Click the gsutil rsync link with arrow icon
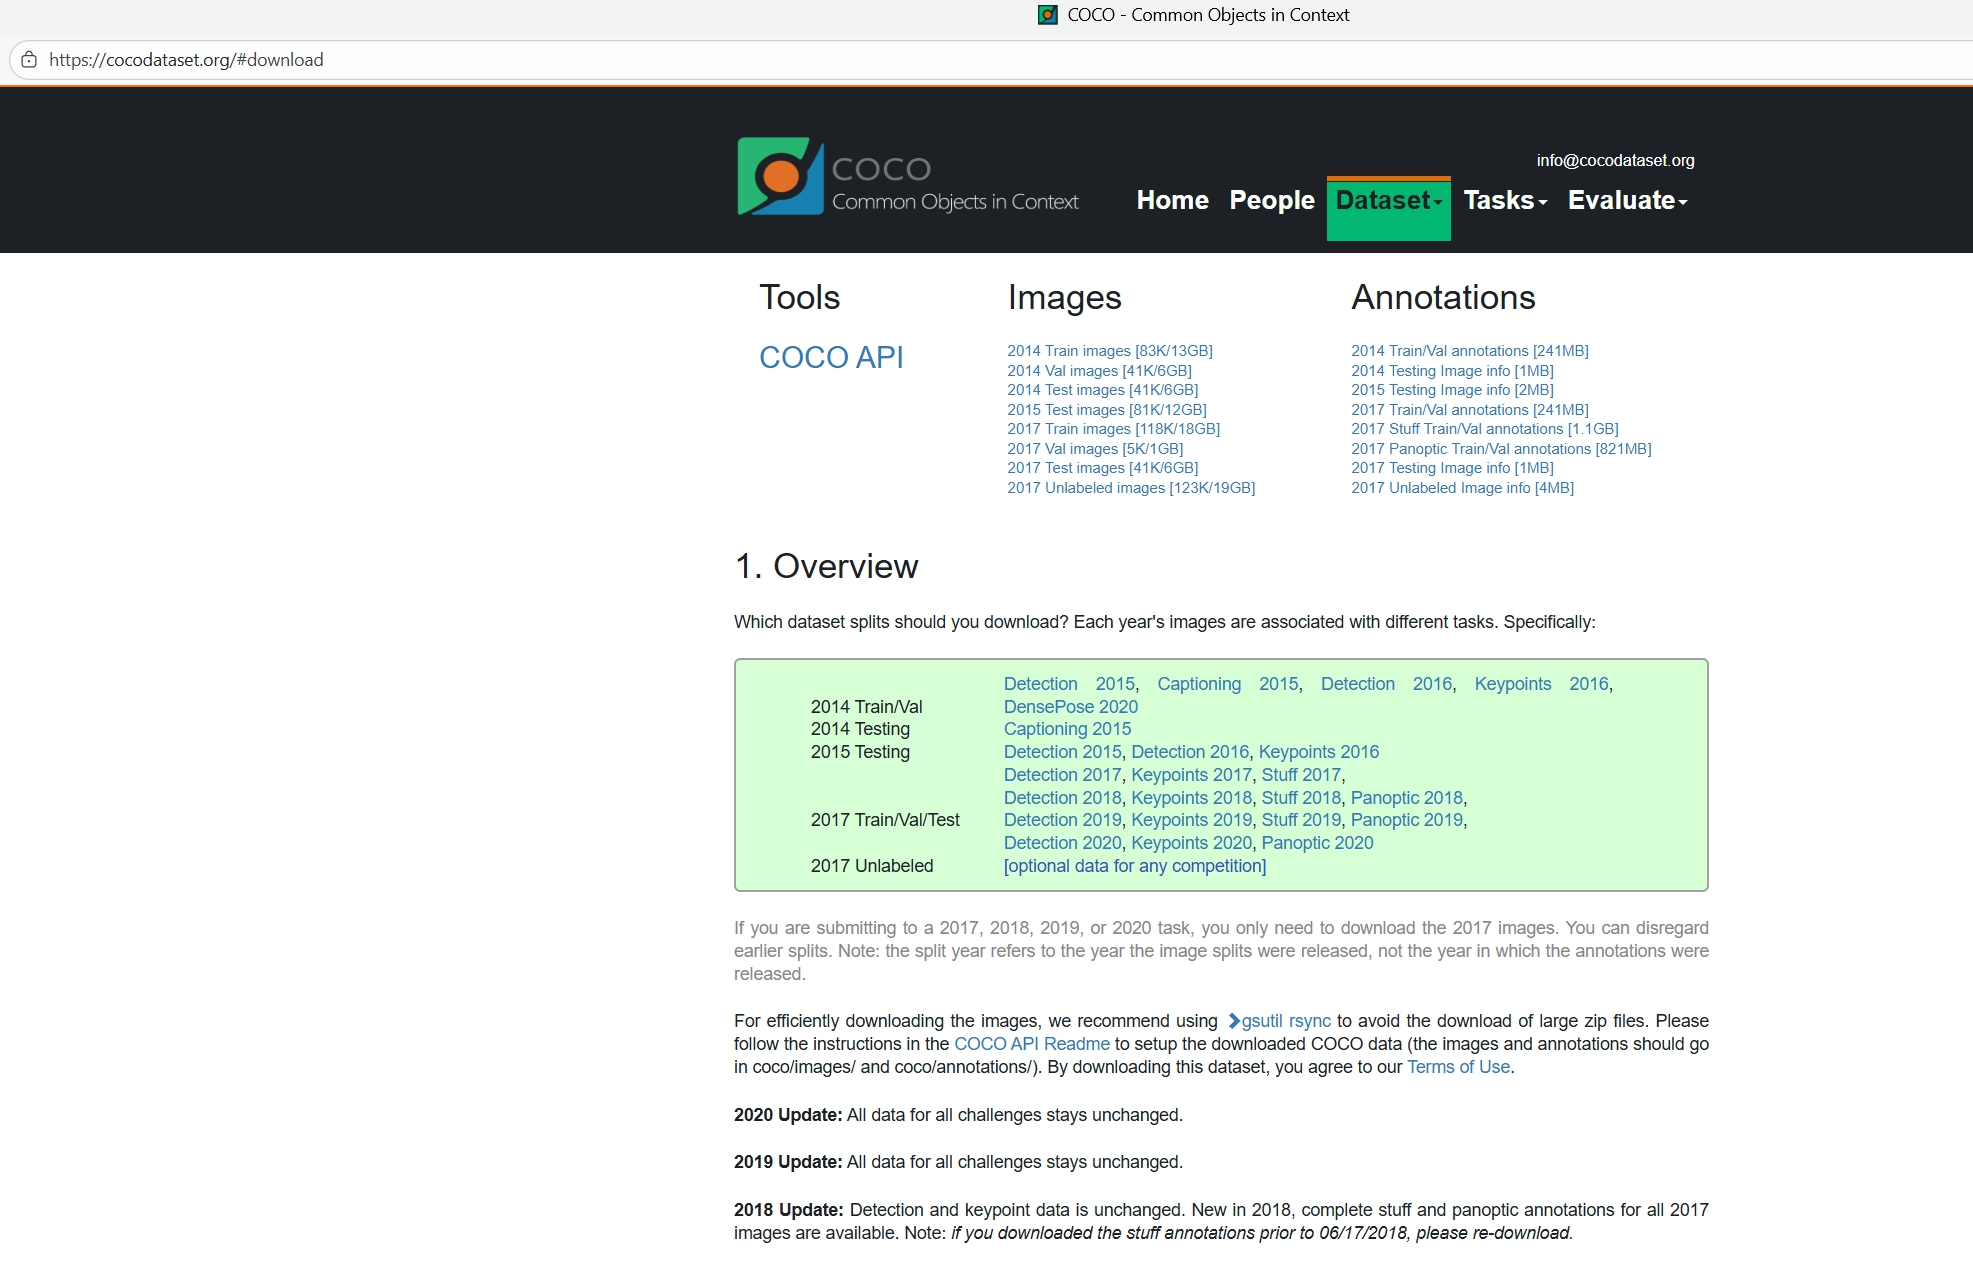 (x=1279, y=1021)
